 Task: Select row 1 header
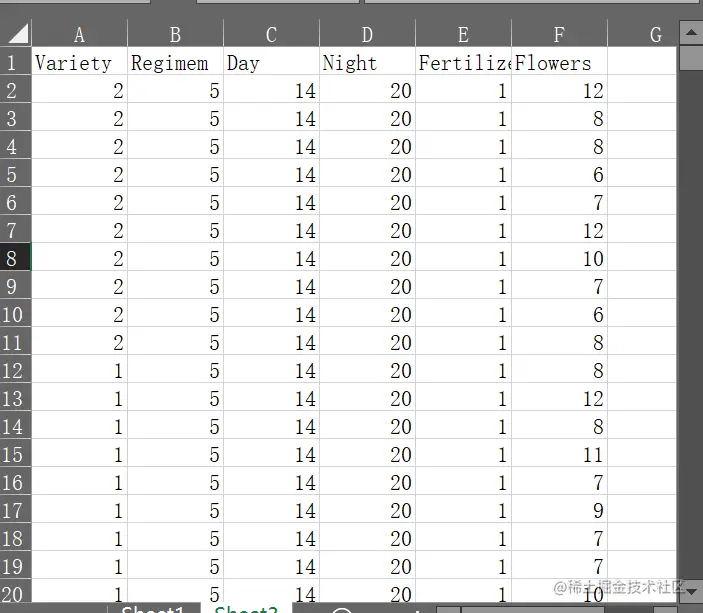click(x=16, y=61)
